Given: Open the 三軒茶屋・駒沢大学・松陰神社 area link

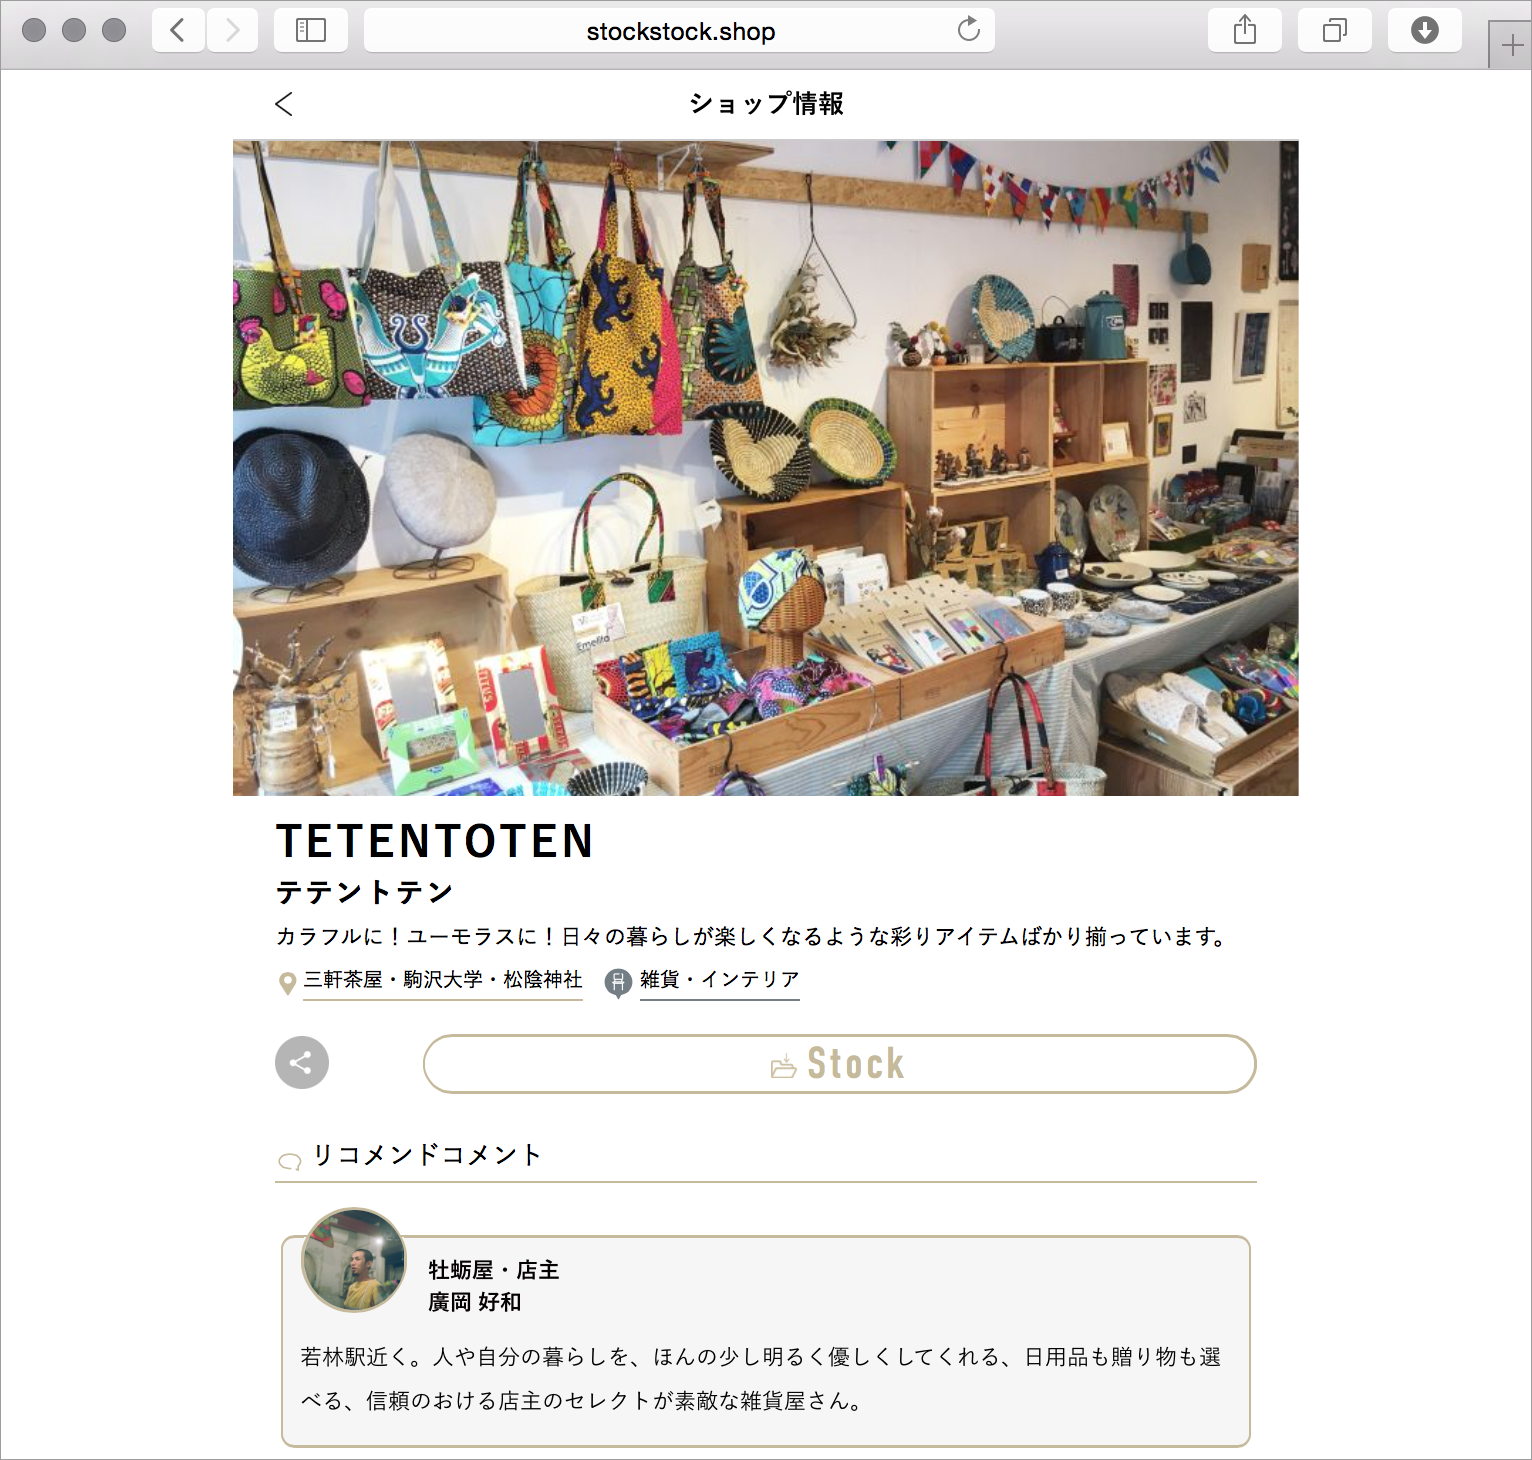Looking at the screenshot, I should click(443, 980).
